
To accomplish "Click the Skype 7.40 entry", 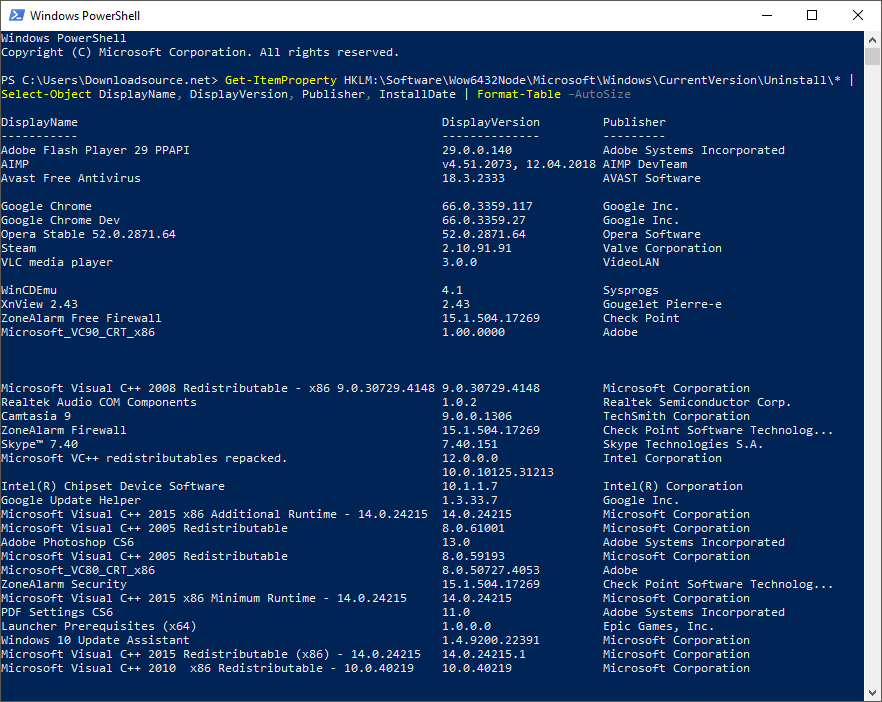I will pyautogui.click(x=39, y=444).
